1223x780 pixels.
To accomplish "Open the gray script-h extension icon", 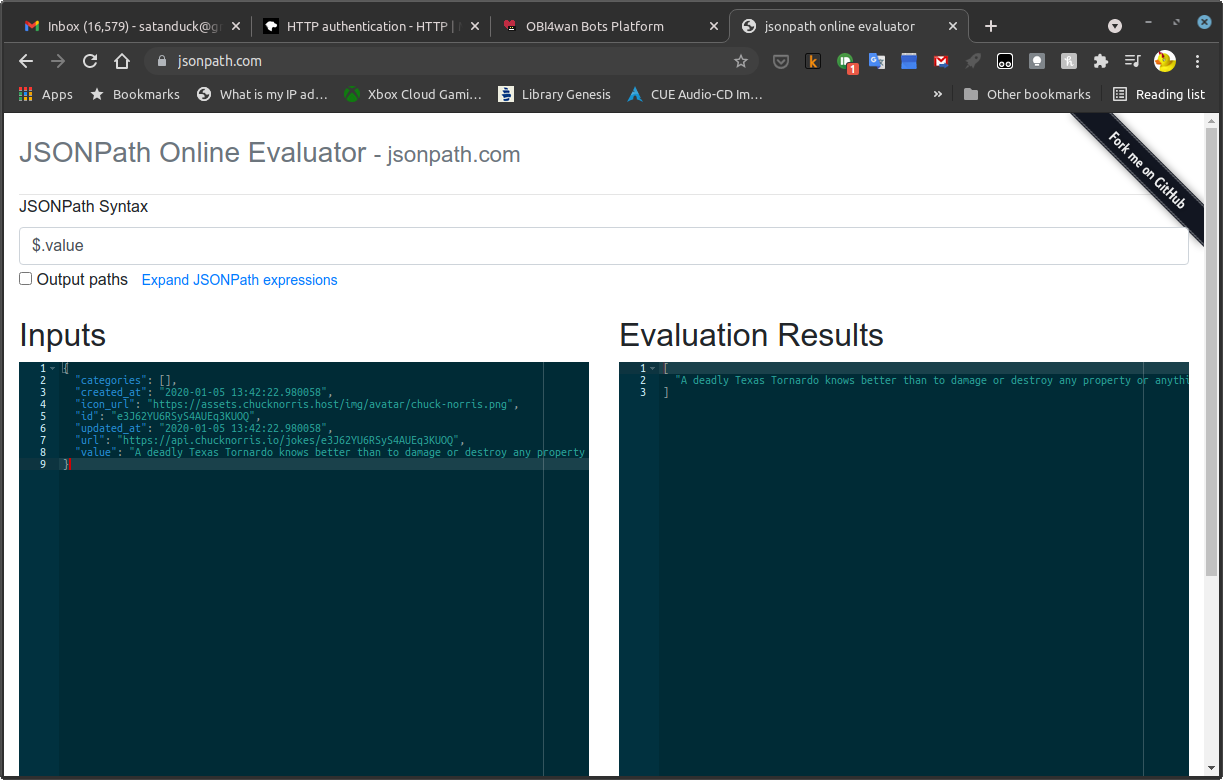I will pos(1069,61).
